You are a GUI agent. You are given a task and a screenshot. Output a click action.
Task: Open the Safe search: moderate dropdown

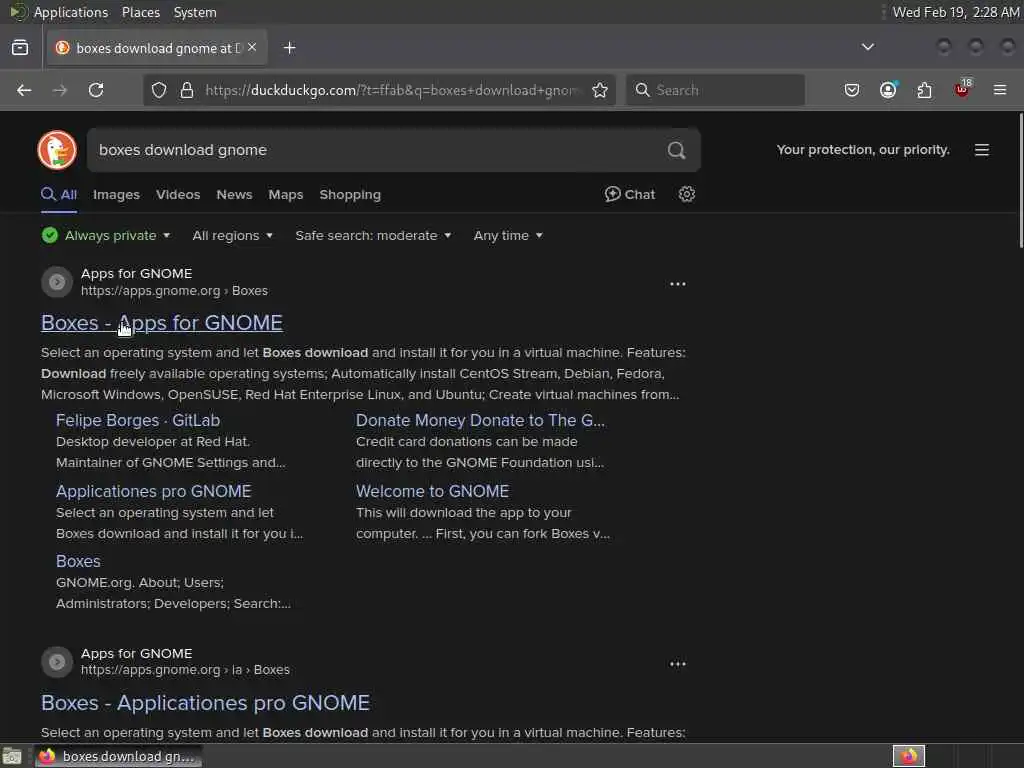coord(373,235)
